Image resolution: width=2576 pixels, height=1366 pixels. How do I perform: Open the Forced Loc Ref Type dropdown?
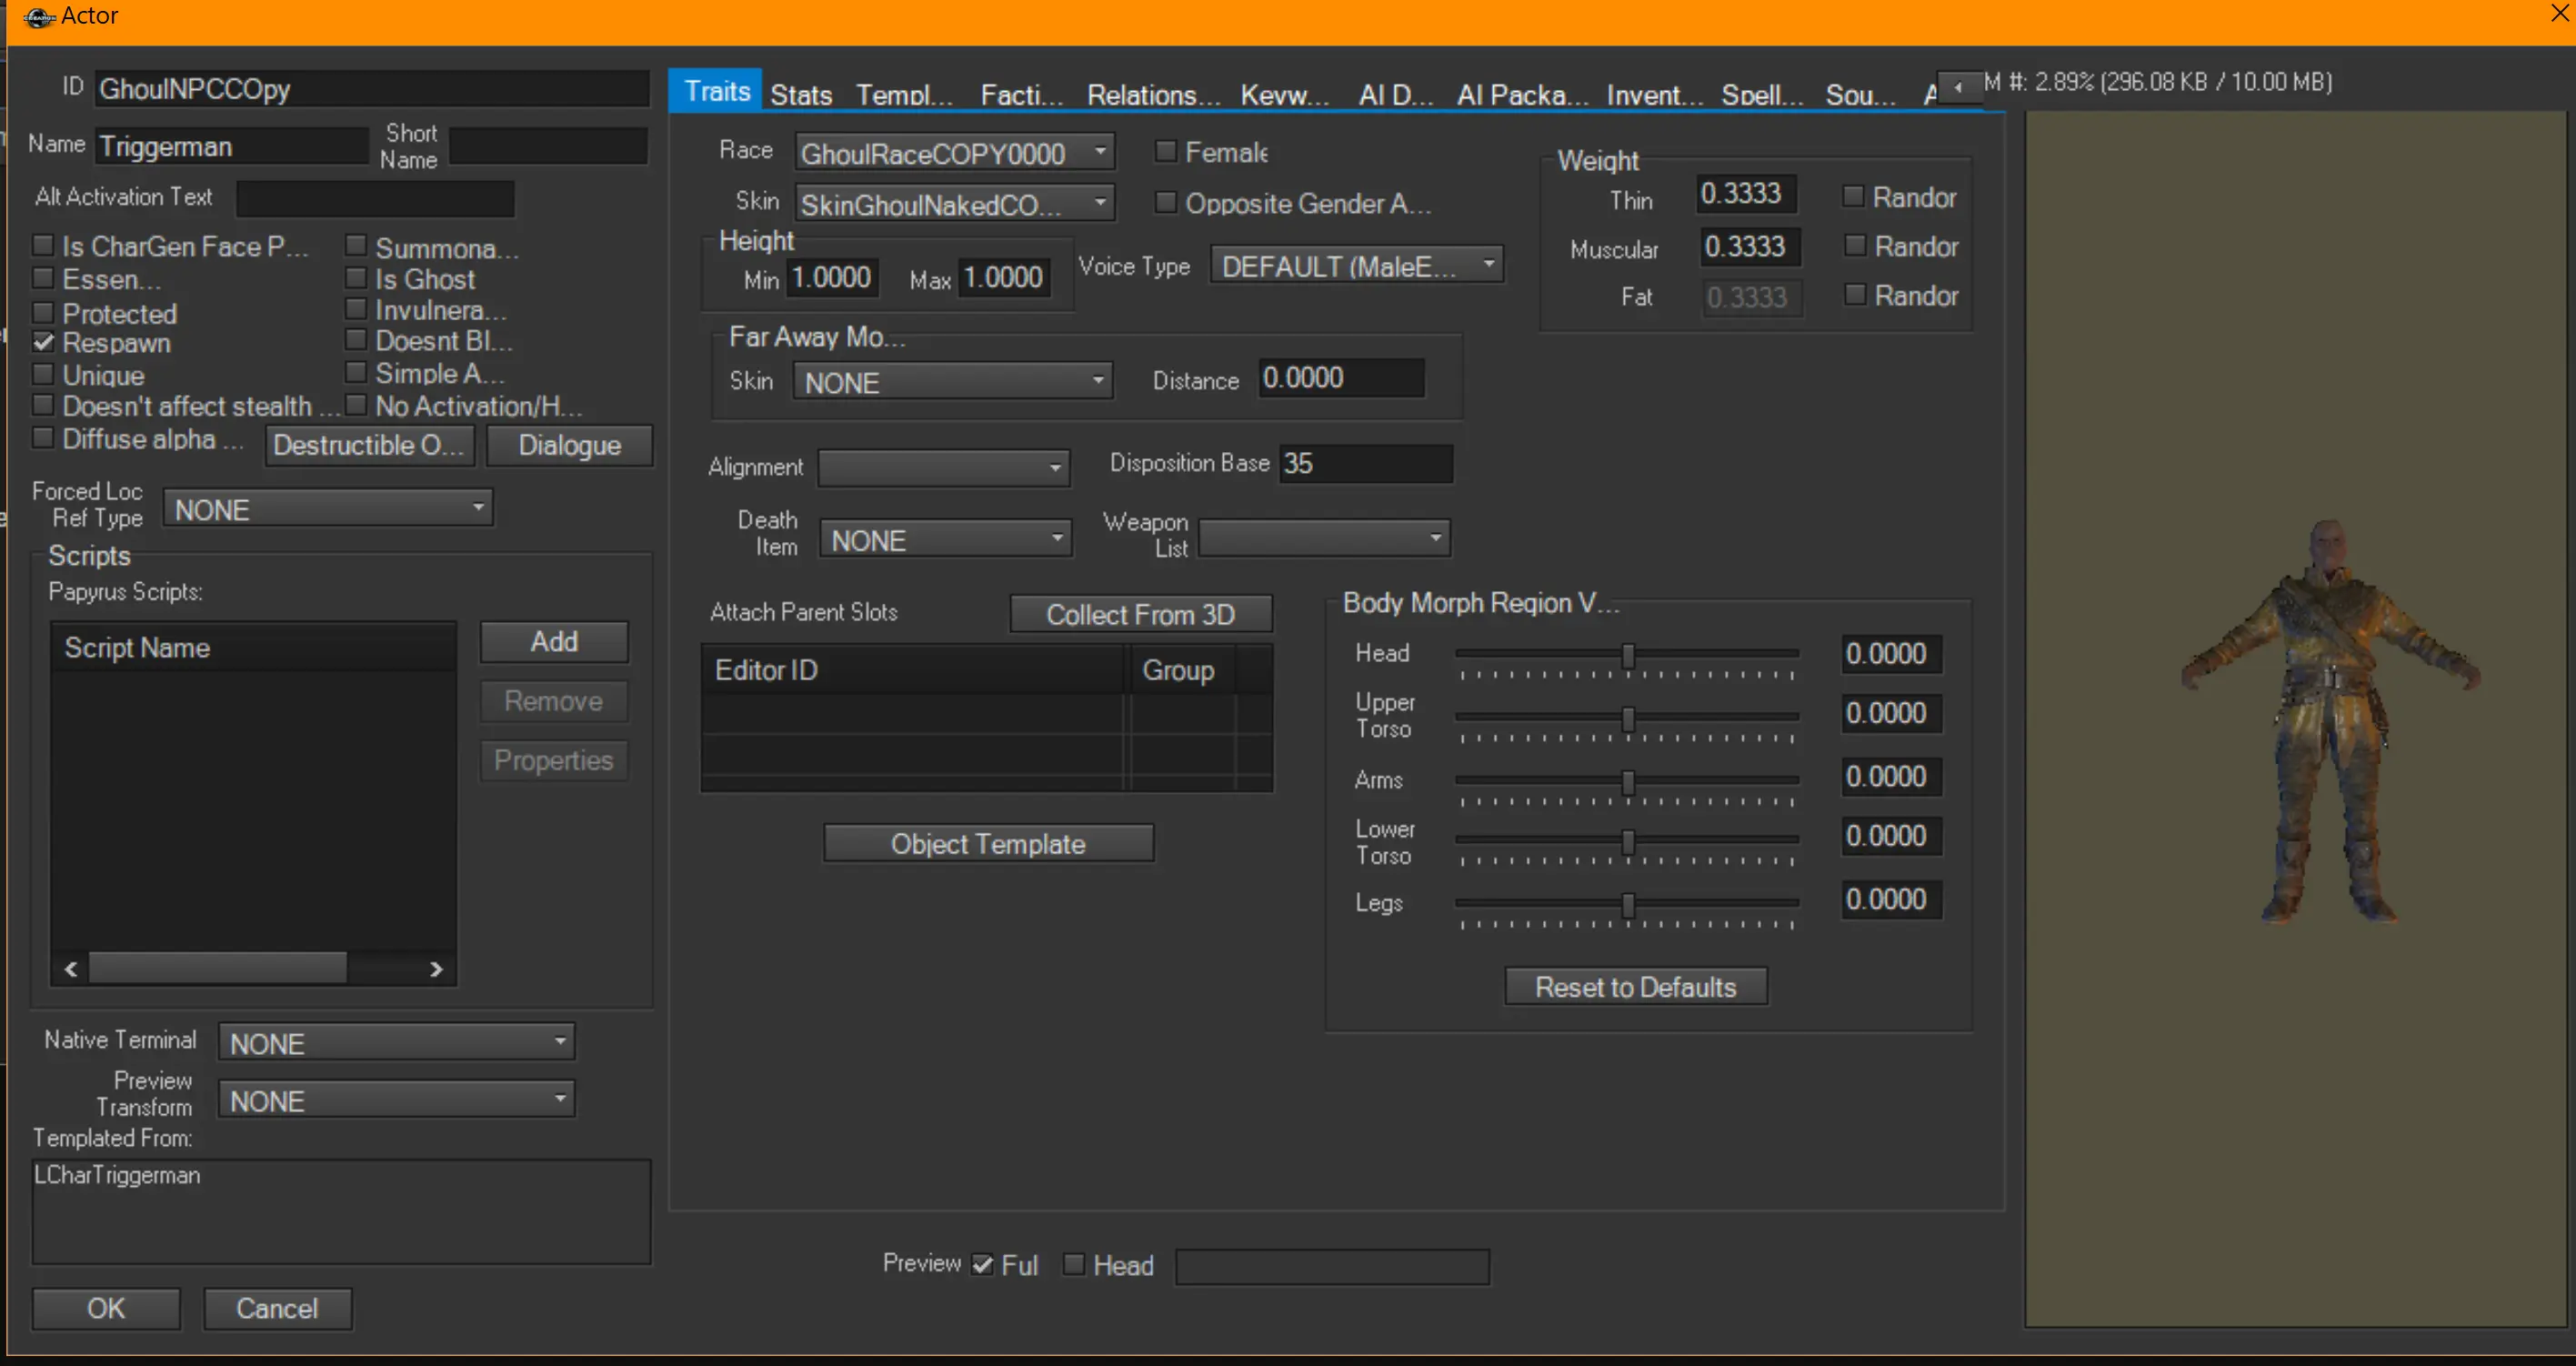tap(328, 508)
